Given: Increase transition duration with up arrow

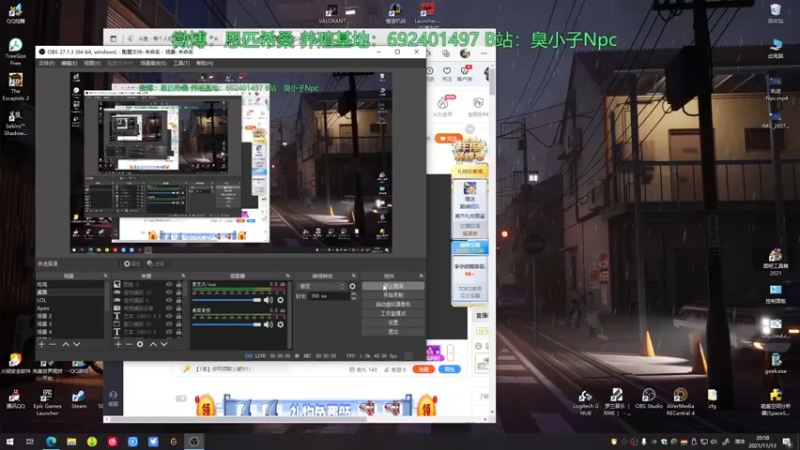Looking at the screenshot, I should [x=354, y=294].
